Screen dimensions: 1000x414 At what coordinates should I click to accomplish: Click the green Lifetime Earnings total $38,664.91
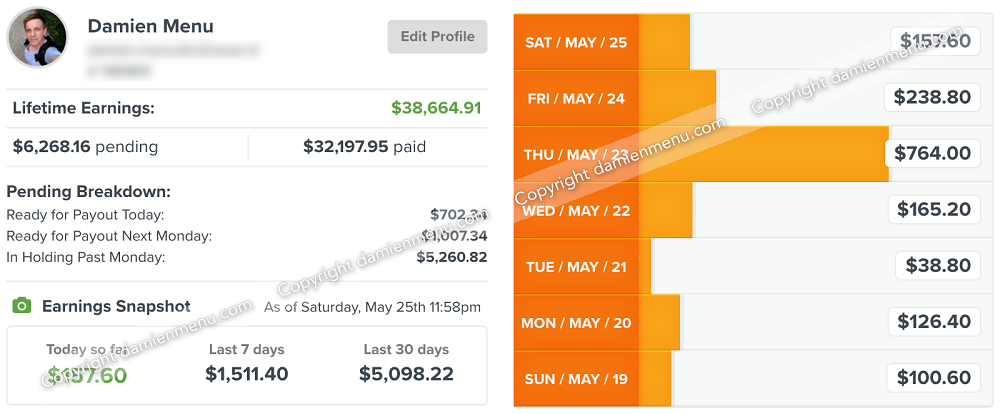tap(436, 108)
